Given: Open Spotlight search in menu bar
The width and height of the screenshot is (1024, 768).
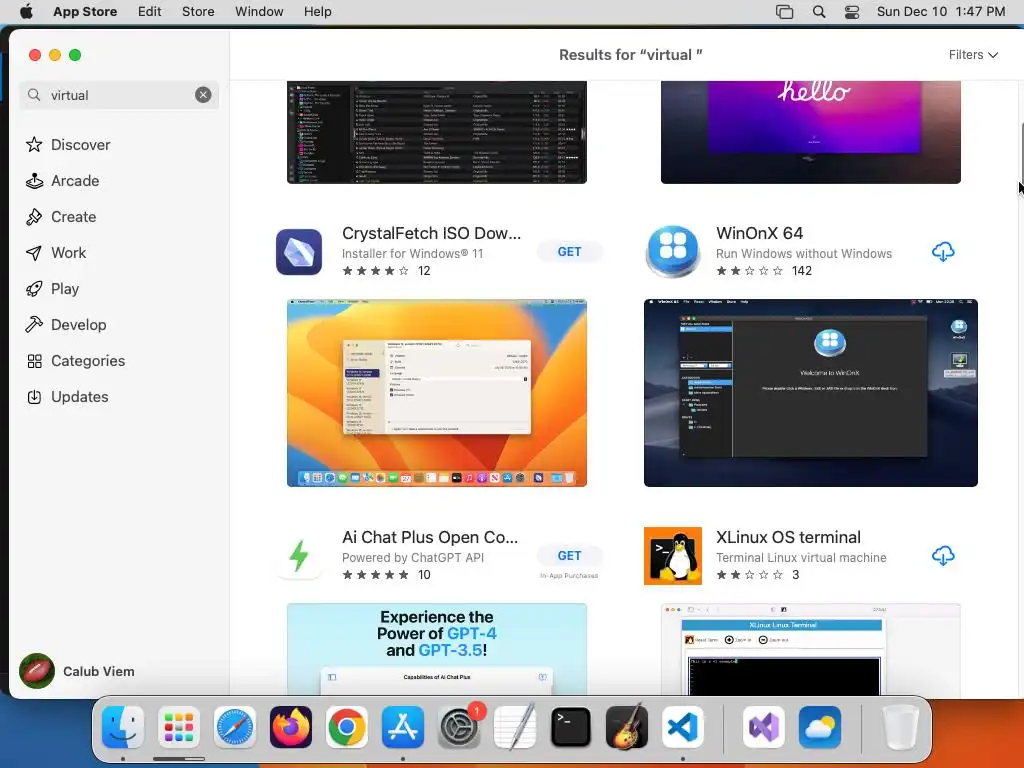Looking at the screenshot, I should pyautogui.click(x=819, y=12).
